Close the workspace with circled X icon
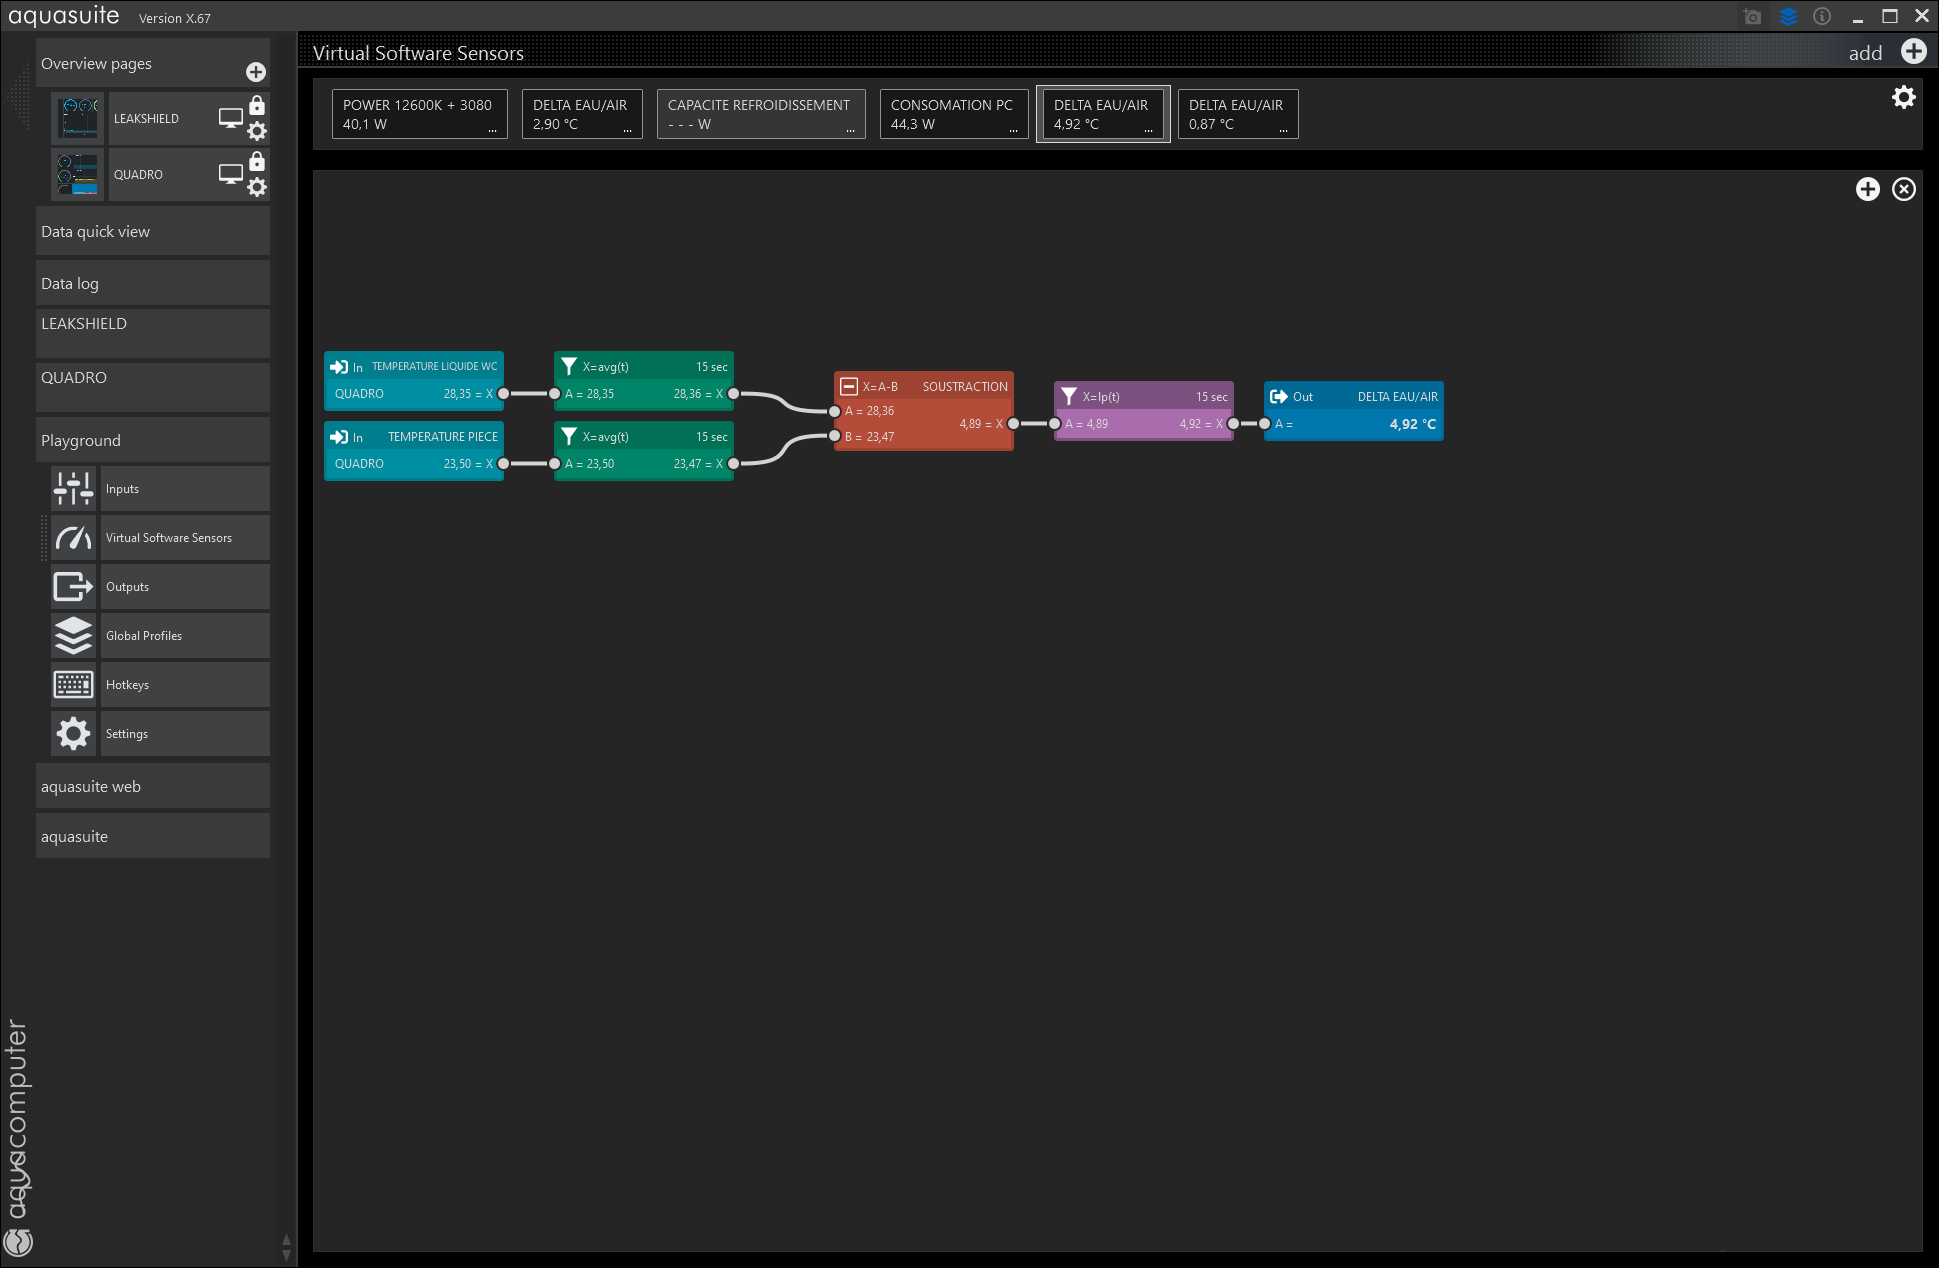The image size is (1939, 1268). [1903, 189]
